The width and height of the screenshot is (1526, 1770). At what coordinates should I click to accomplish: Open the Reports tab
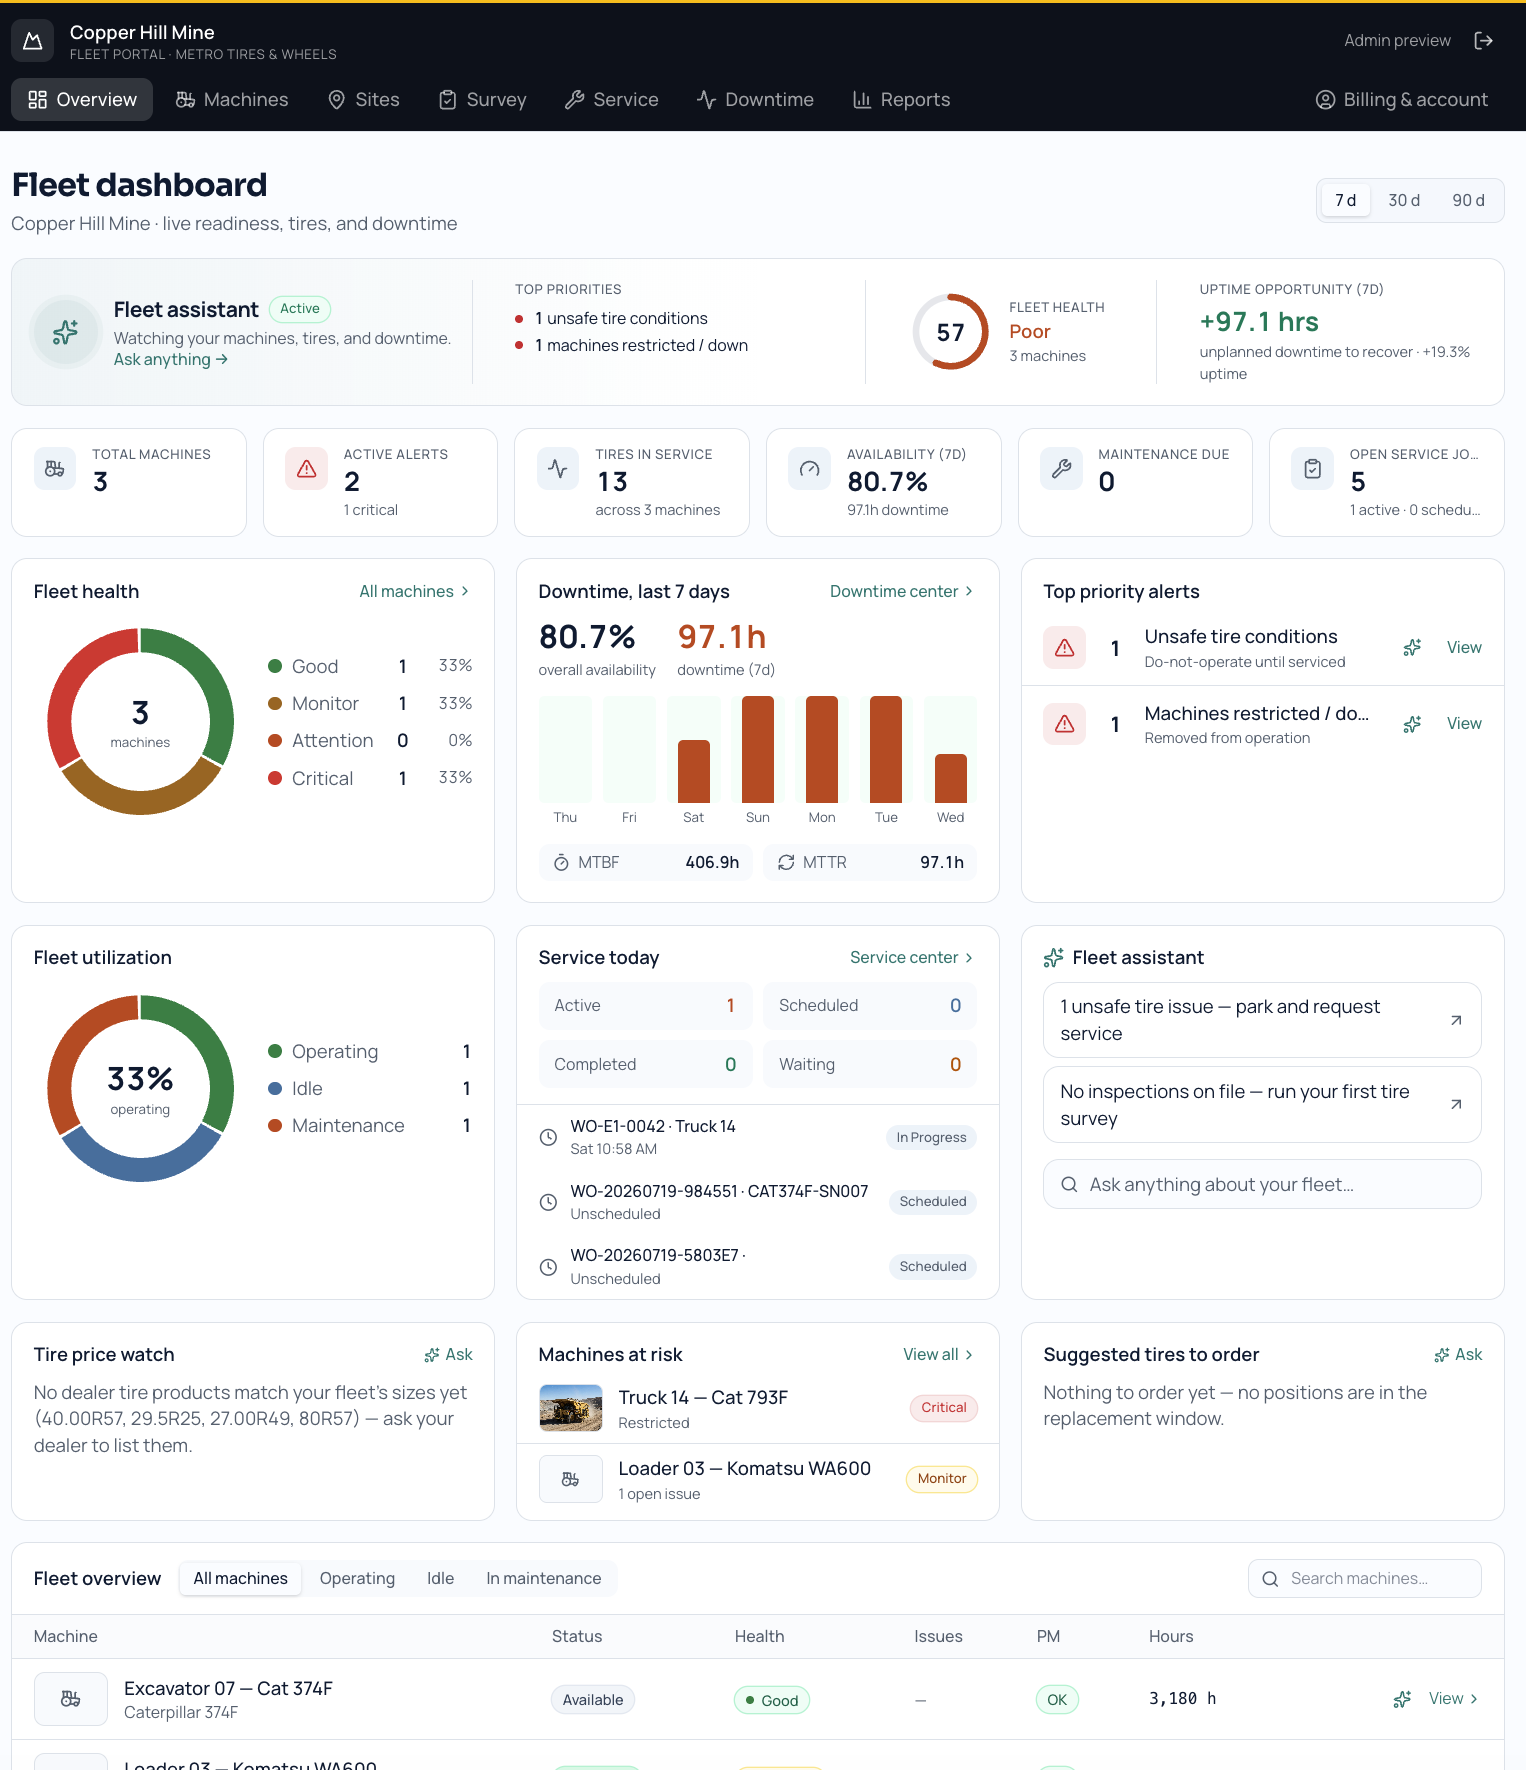tap(901, 100)
